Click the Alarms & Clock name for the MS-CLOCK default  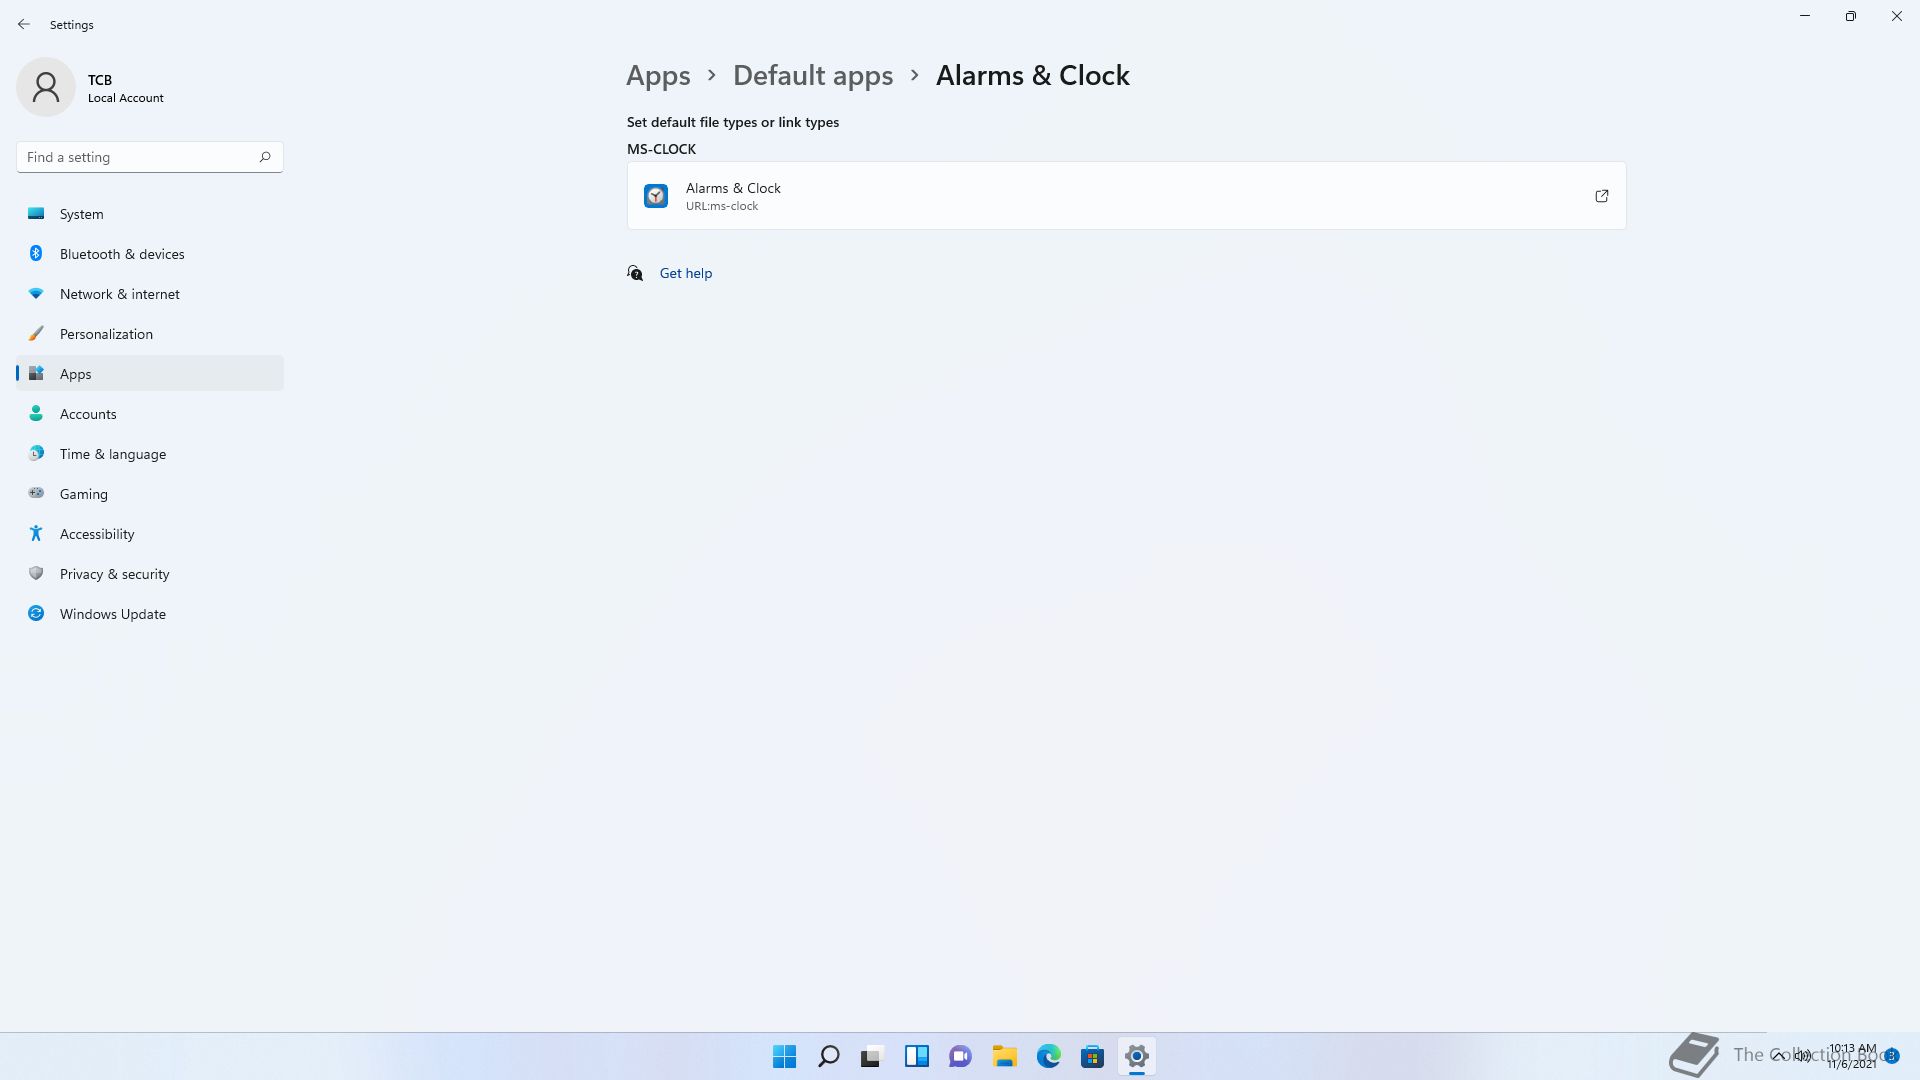(733, 188)
